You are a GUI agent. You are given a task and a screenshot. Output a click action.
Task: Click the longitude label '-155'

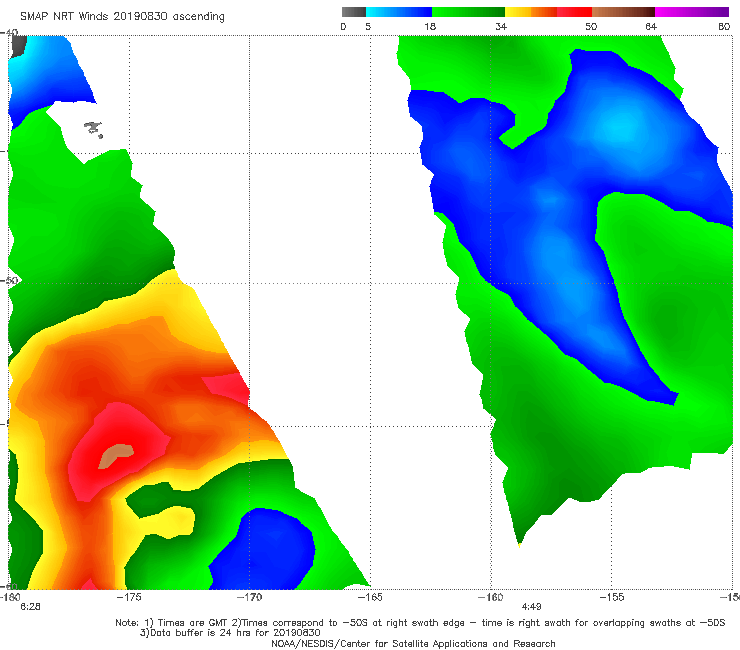tap(612, 597)
